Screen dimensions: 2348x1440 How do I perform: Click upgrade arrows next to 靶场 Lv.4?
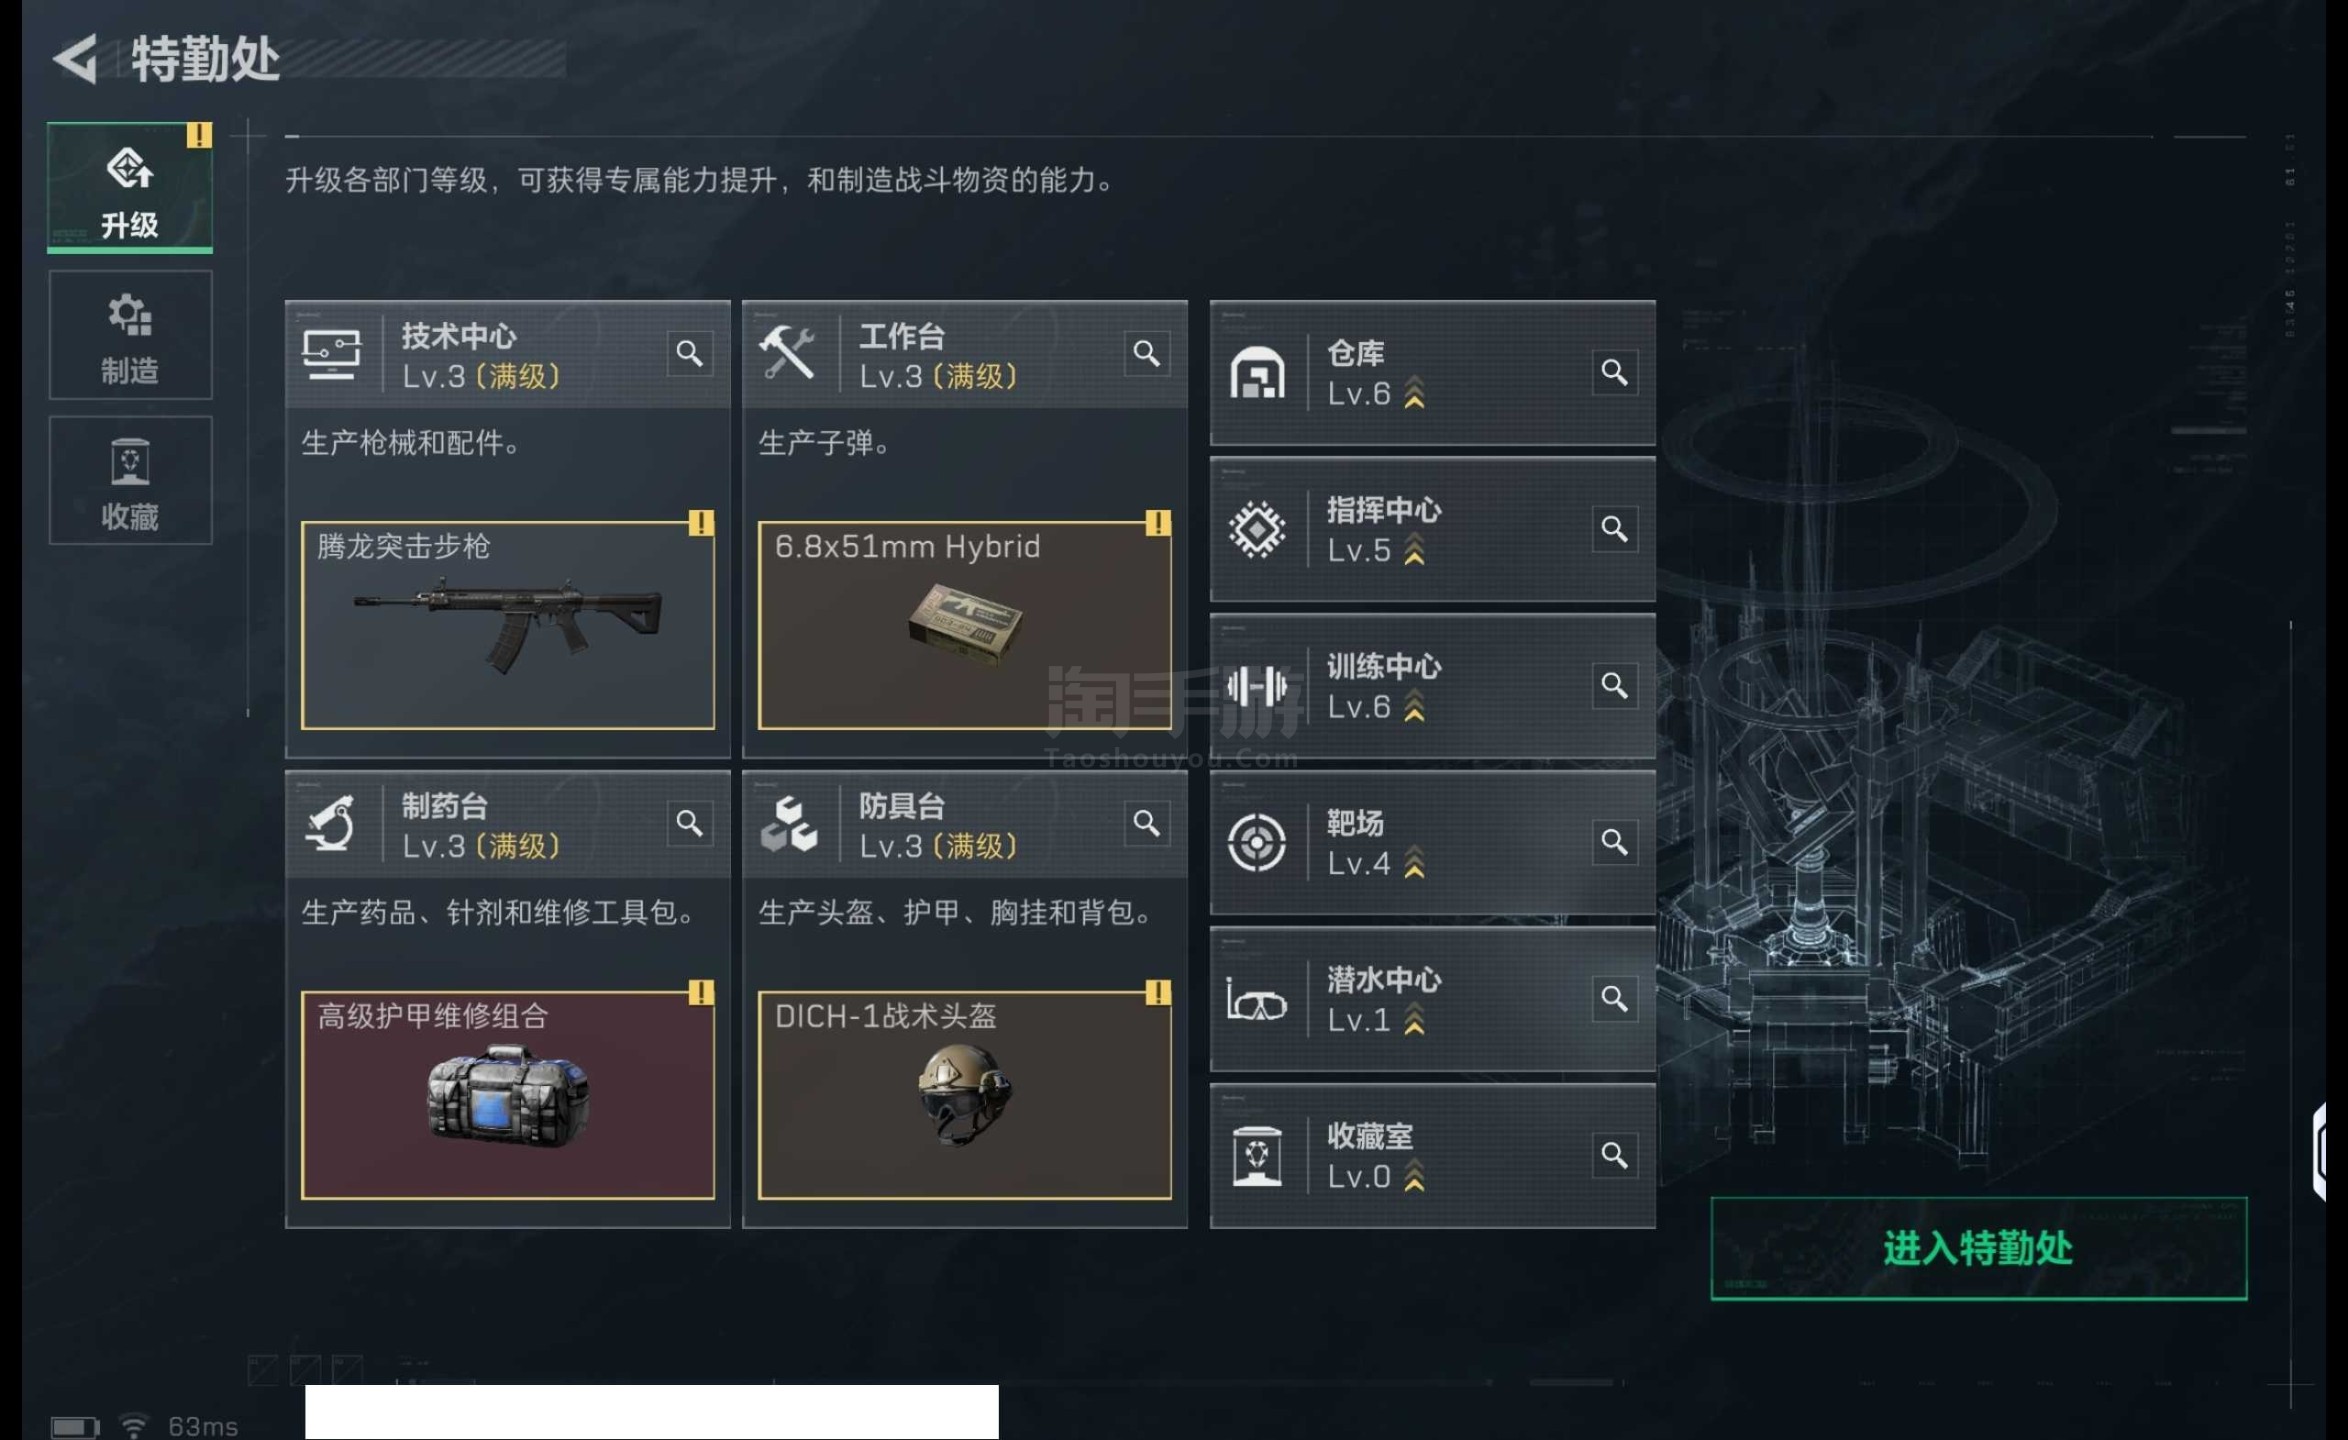point(1414,862)
